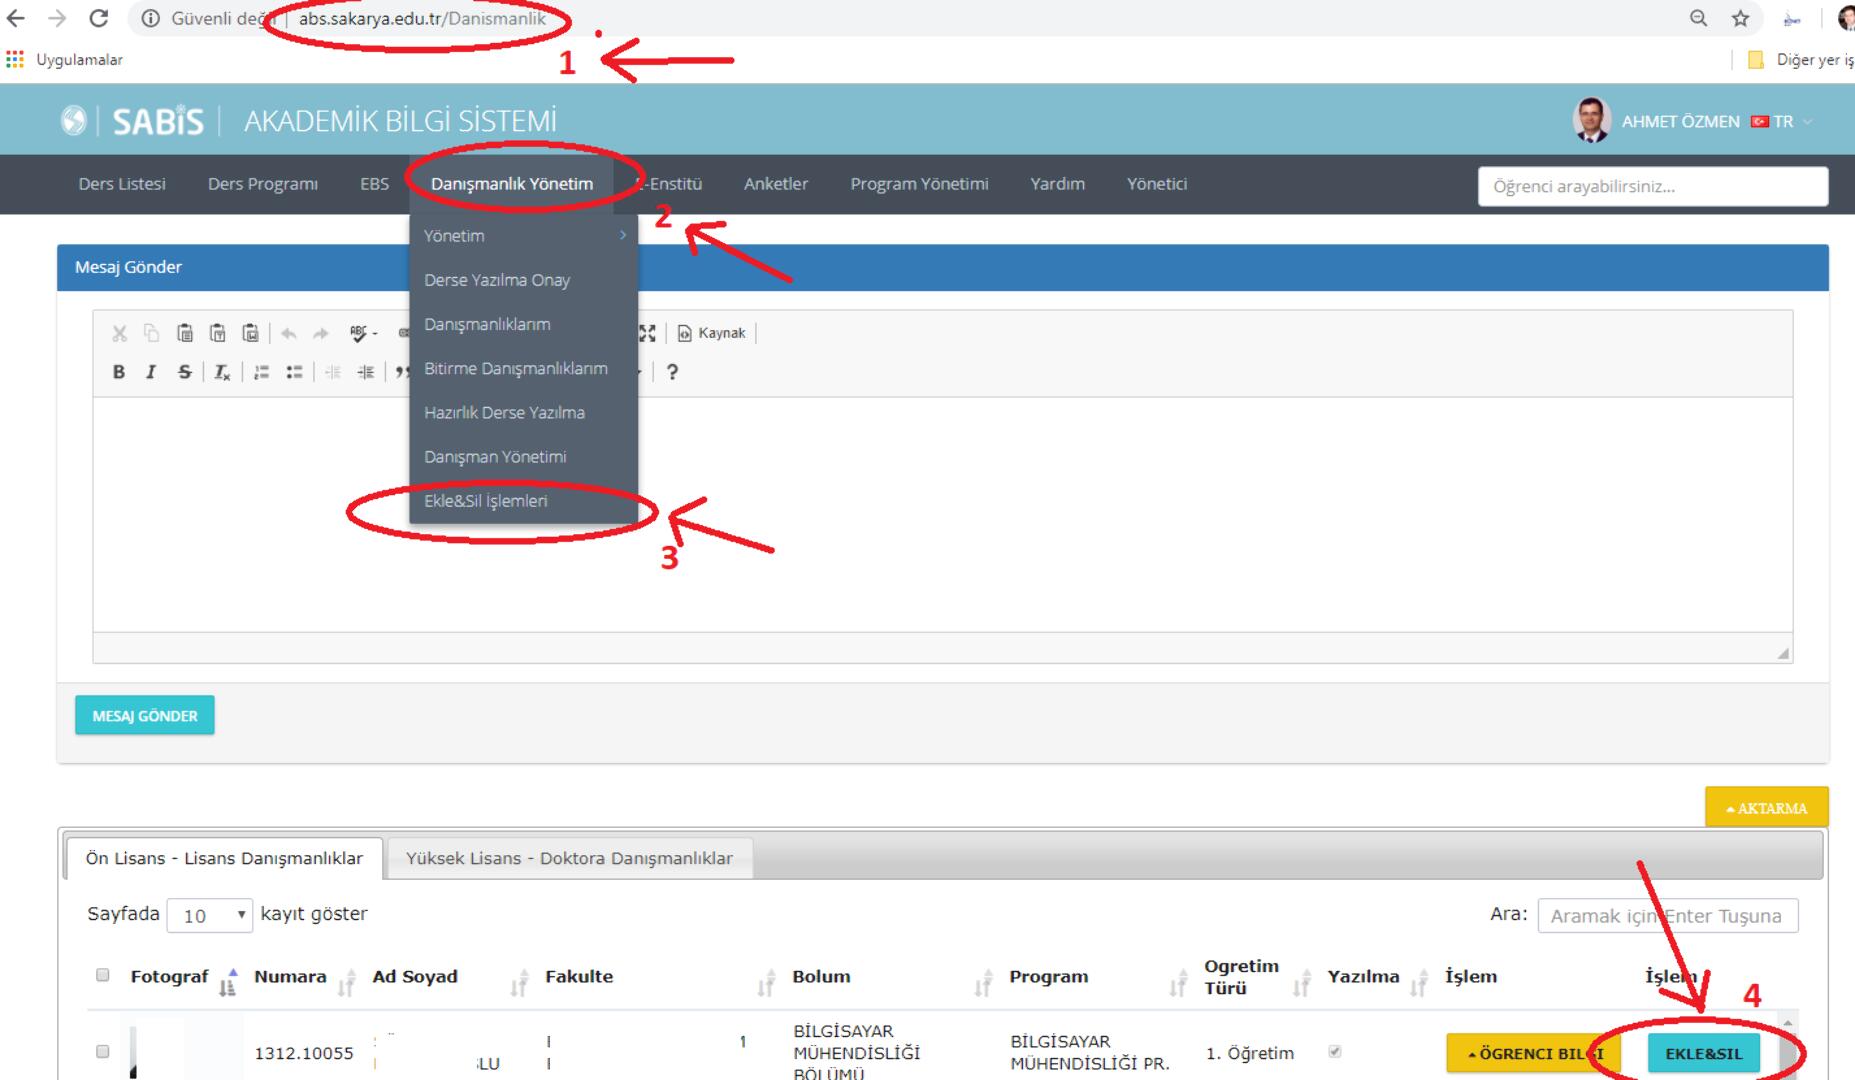The height and width of the screenshot is (1080, 1855).
Task: Tick the checkbox for student 1312.10055
Action: pos(102,1052)
